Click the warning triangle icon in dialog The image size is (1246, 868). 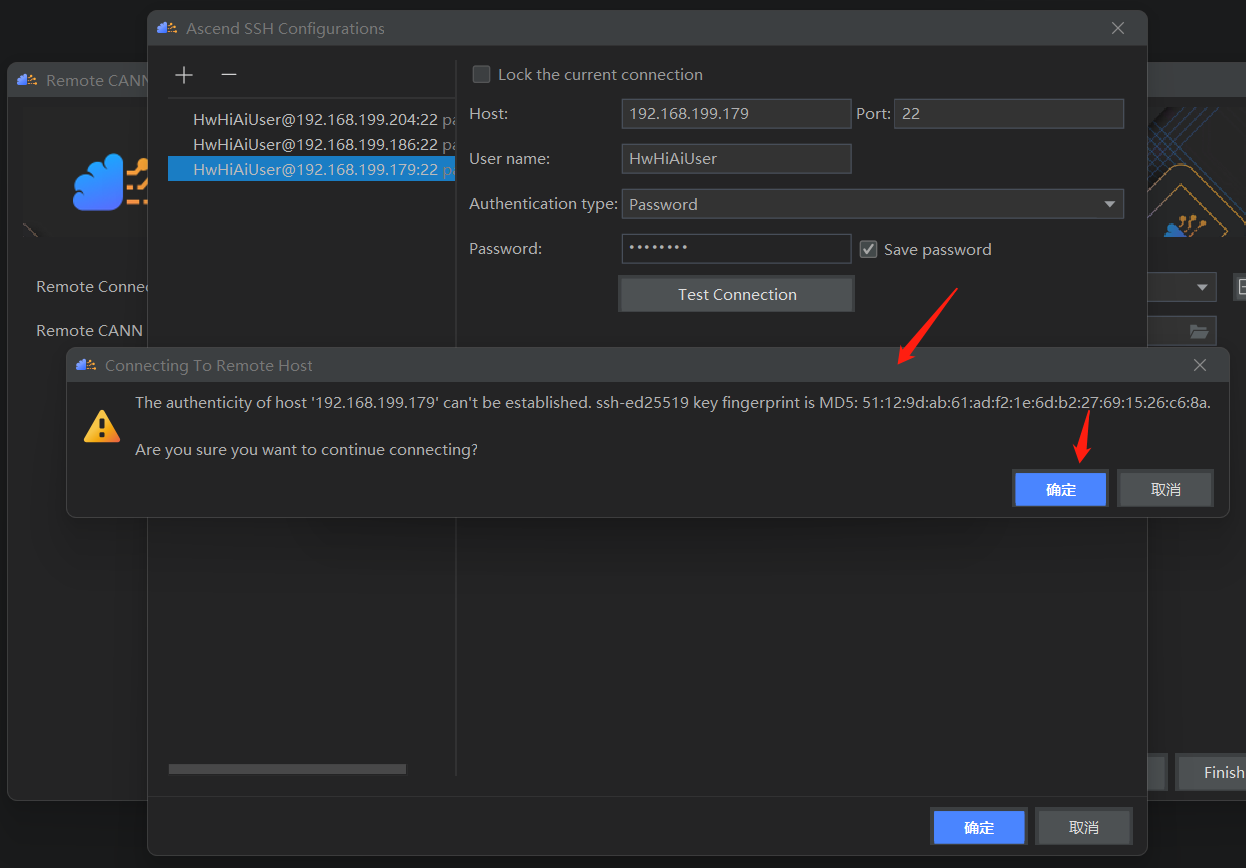101,426
